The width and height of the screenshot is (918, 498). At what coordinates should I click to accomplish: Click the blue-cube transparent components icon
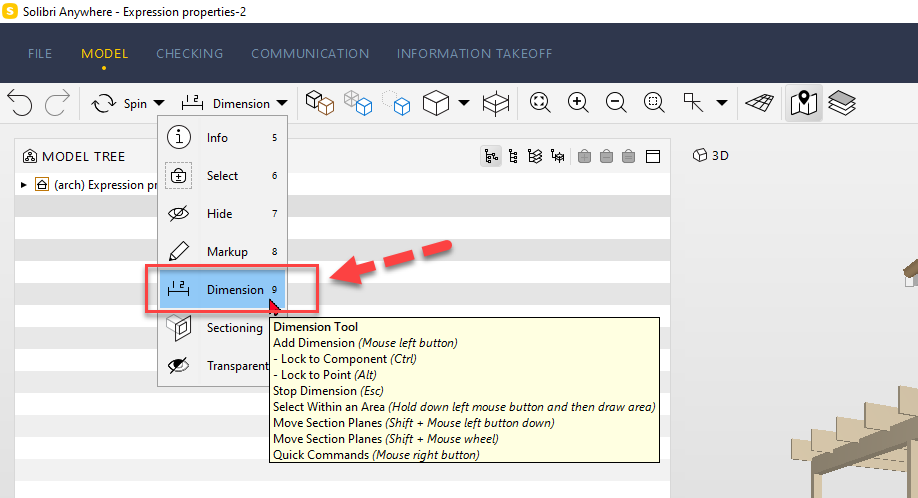pos(358,103)
